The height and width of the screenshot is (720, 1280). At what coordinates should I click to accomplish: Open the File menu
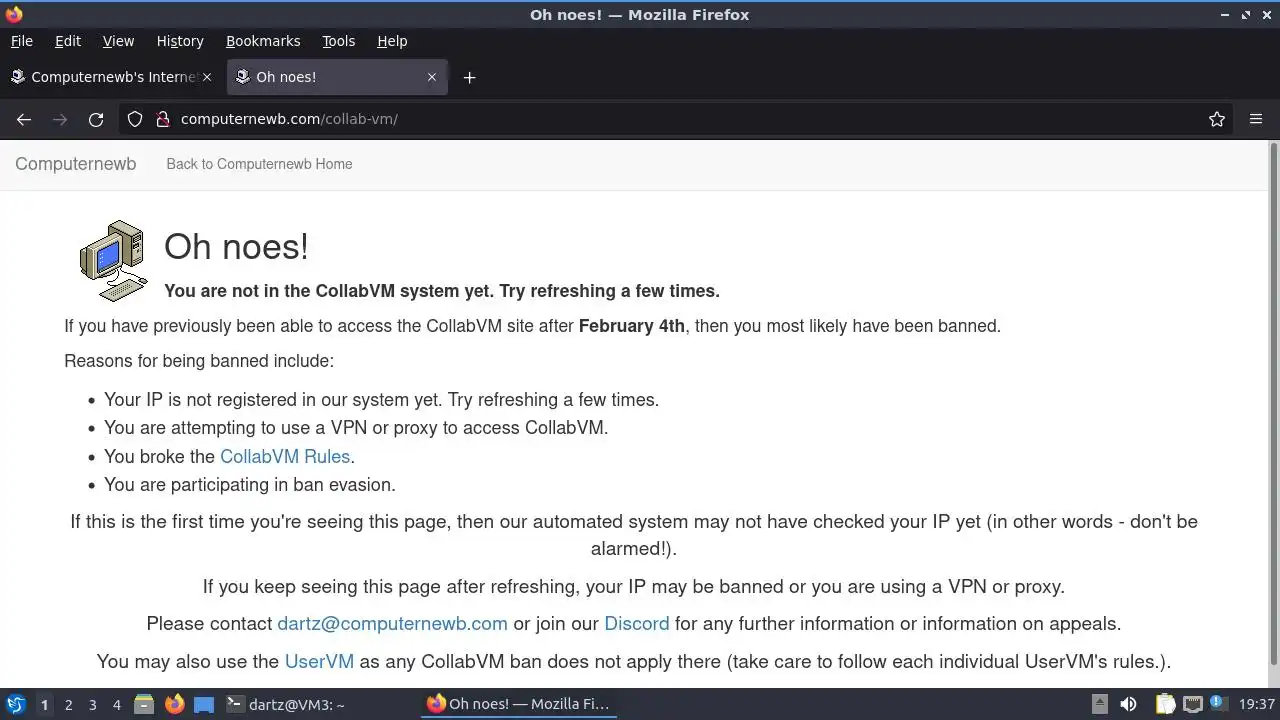click(x=21, y=41)
